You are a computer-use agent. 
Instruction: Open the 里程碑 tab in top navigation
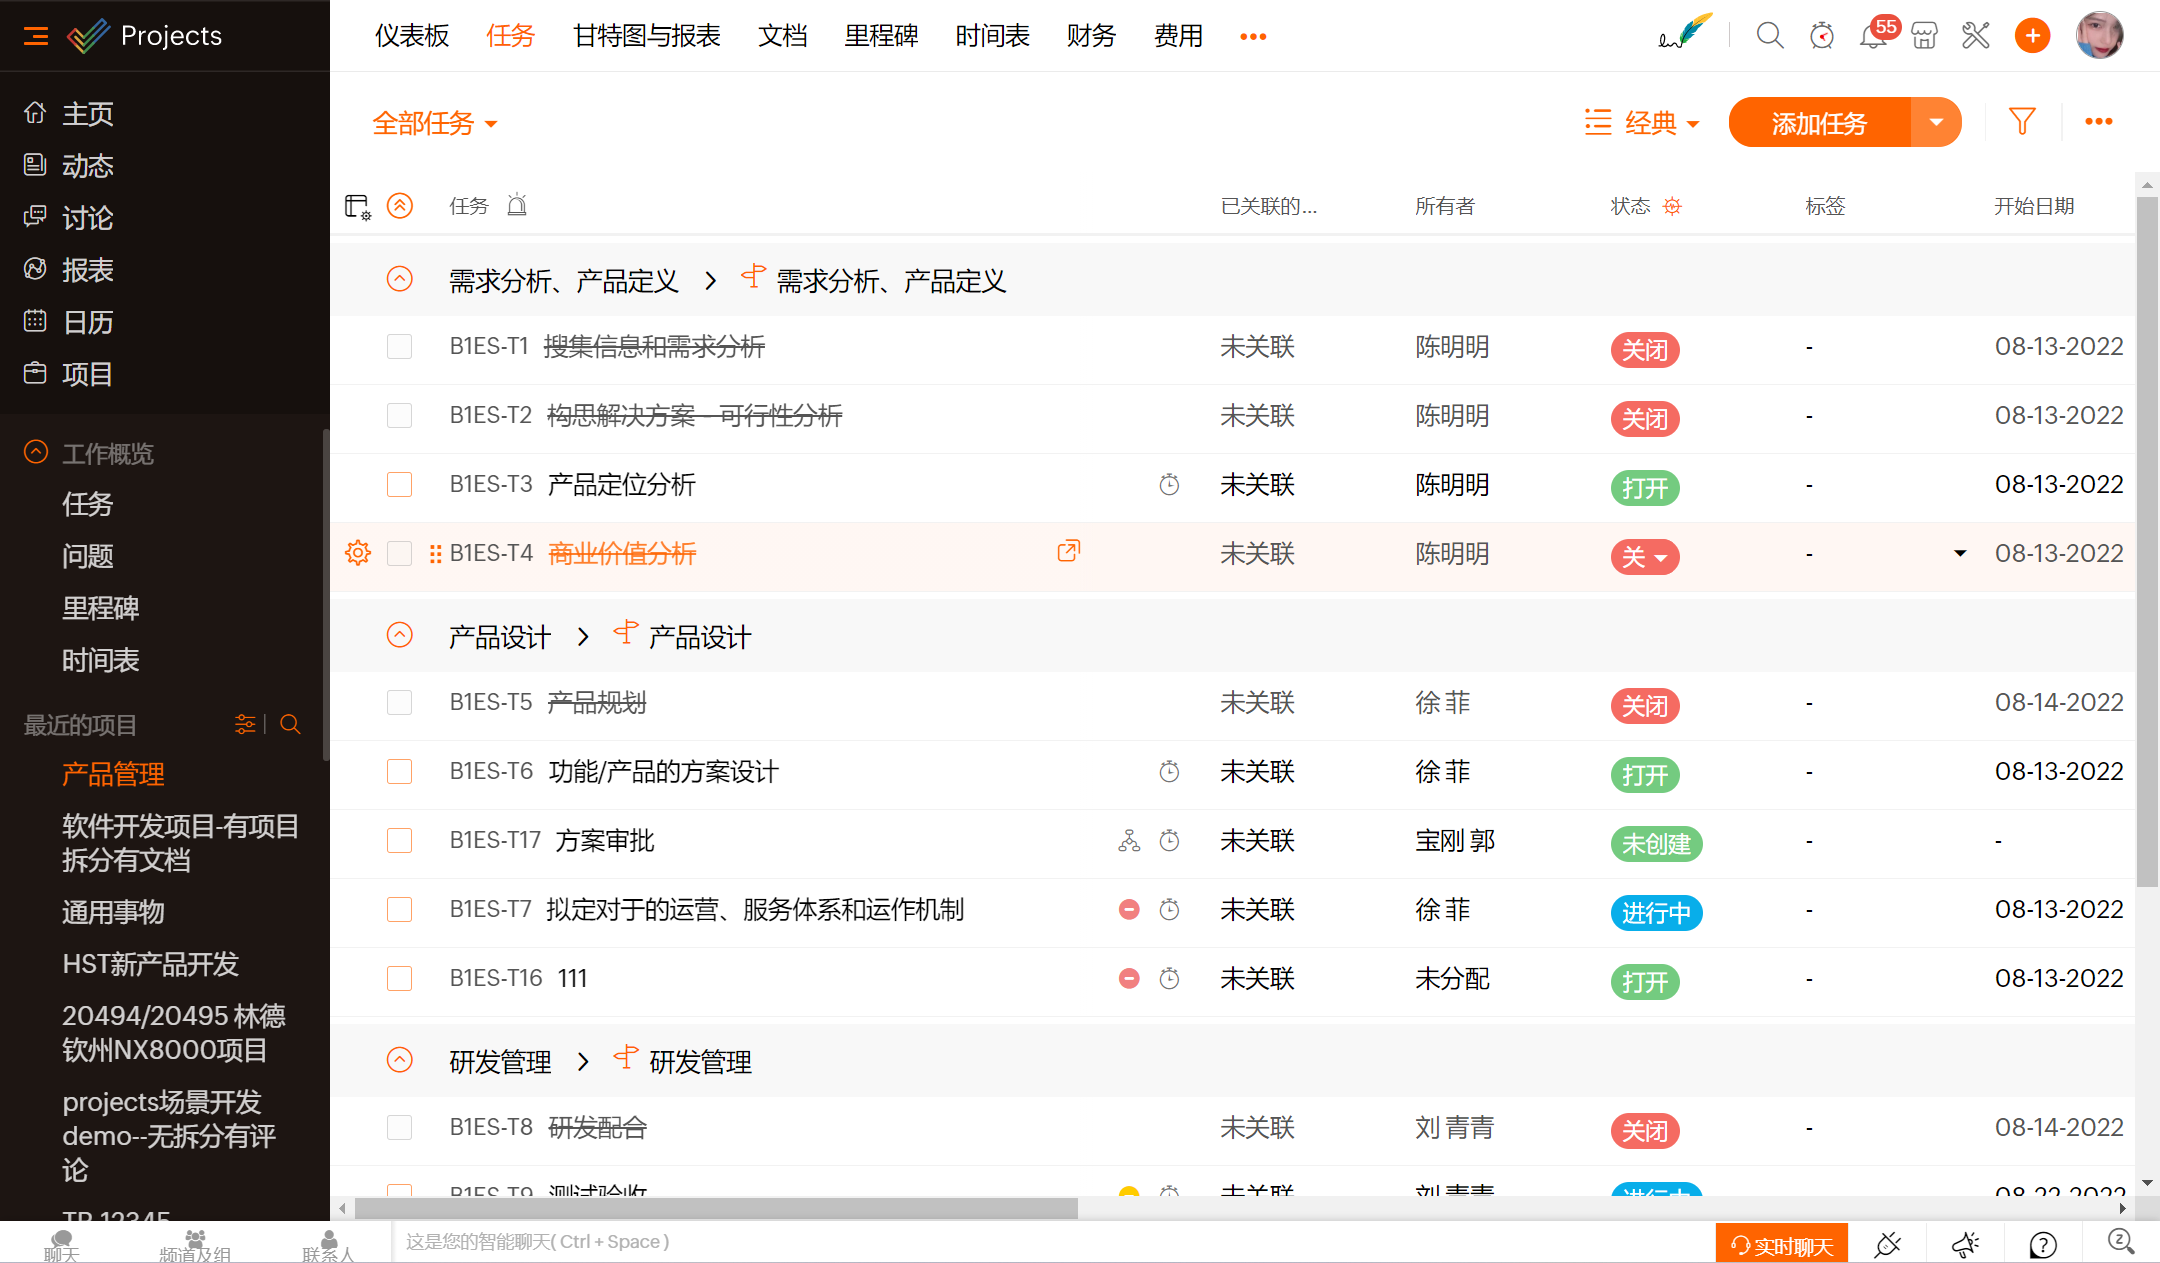coord(880,36)
